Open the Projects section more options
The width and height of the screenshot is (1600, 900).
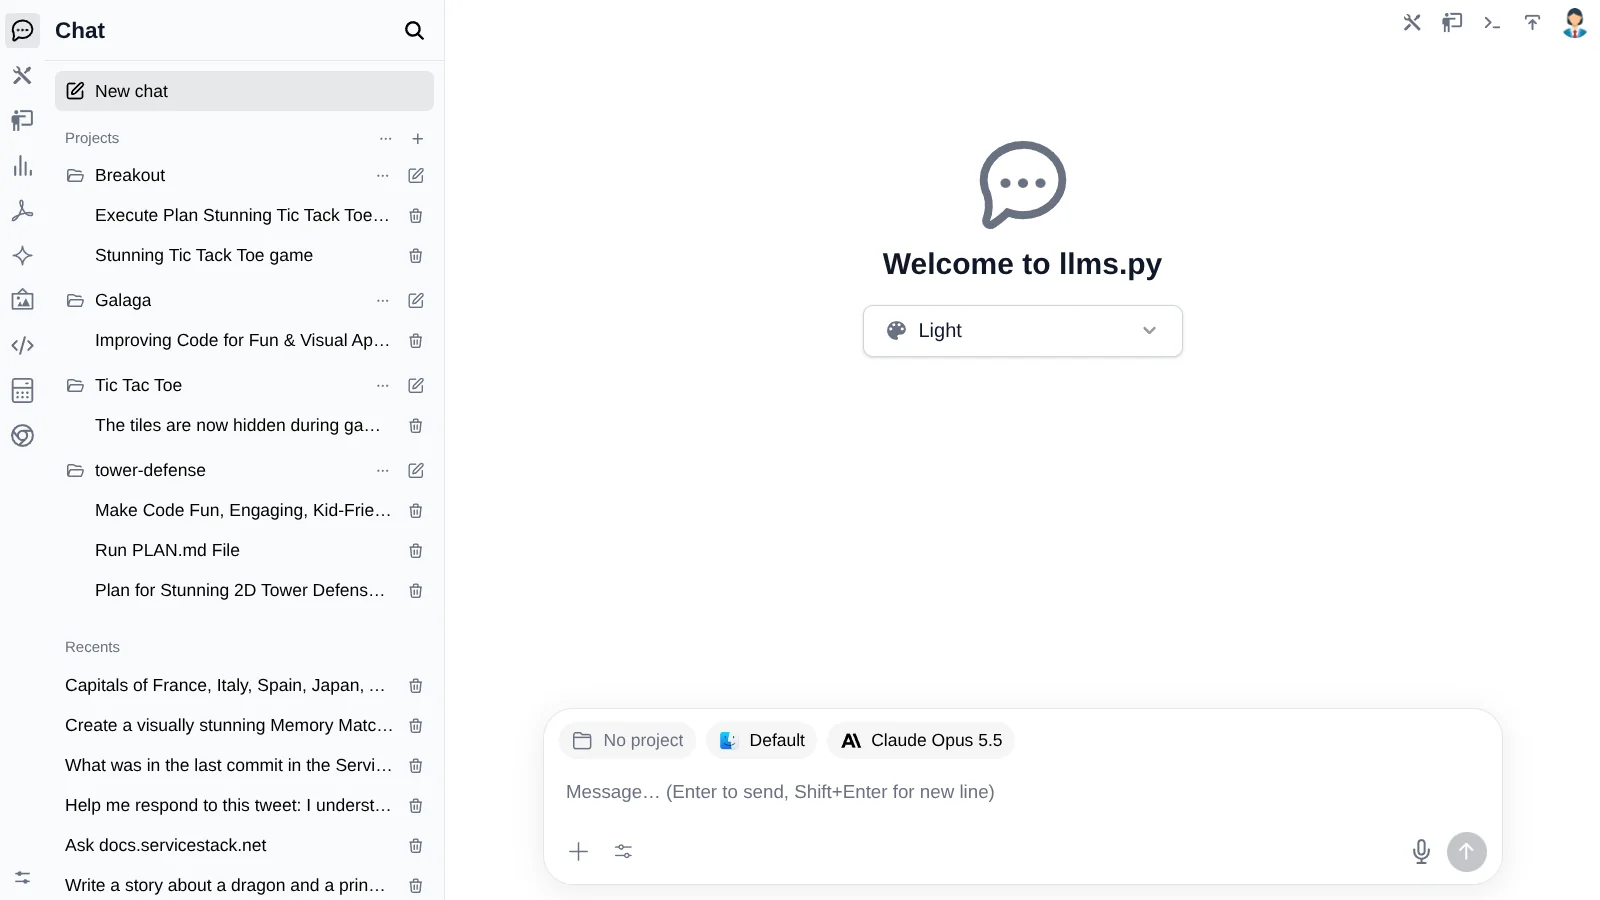pyautogui.click(x=386, y=139)
